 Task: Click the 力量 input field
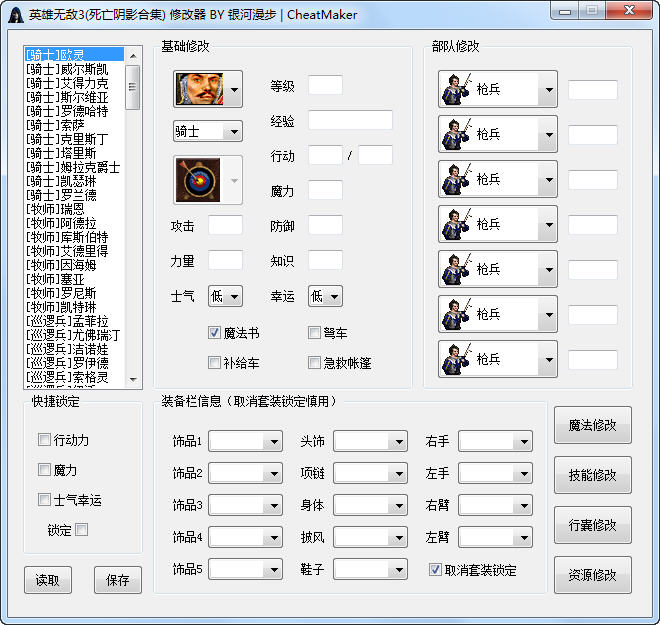pos(225,260)
